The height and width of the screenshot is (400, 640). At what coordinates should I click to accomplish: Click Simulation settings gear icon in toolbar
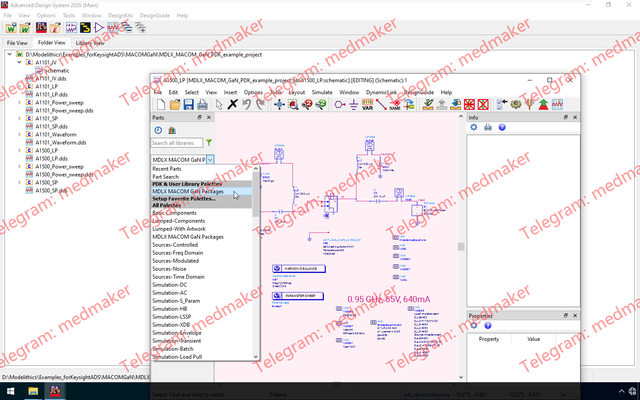(516, 104)
